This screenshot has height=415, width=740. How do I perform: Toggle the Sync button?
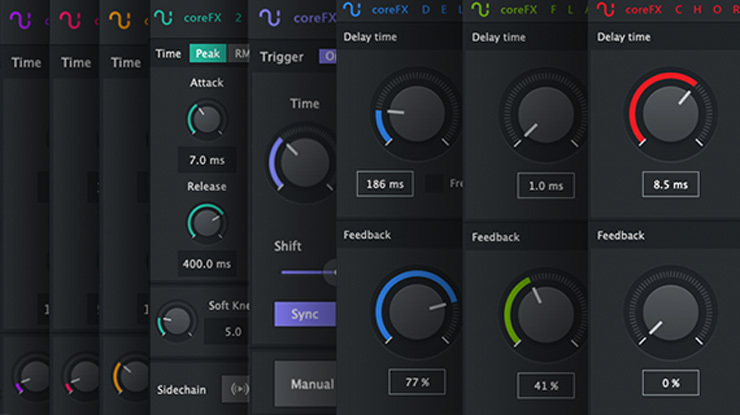pyautogui.click(x=305, y=314)
